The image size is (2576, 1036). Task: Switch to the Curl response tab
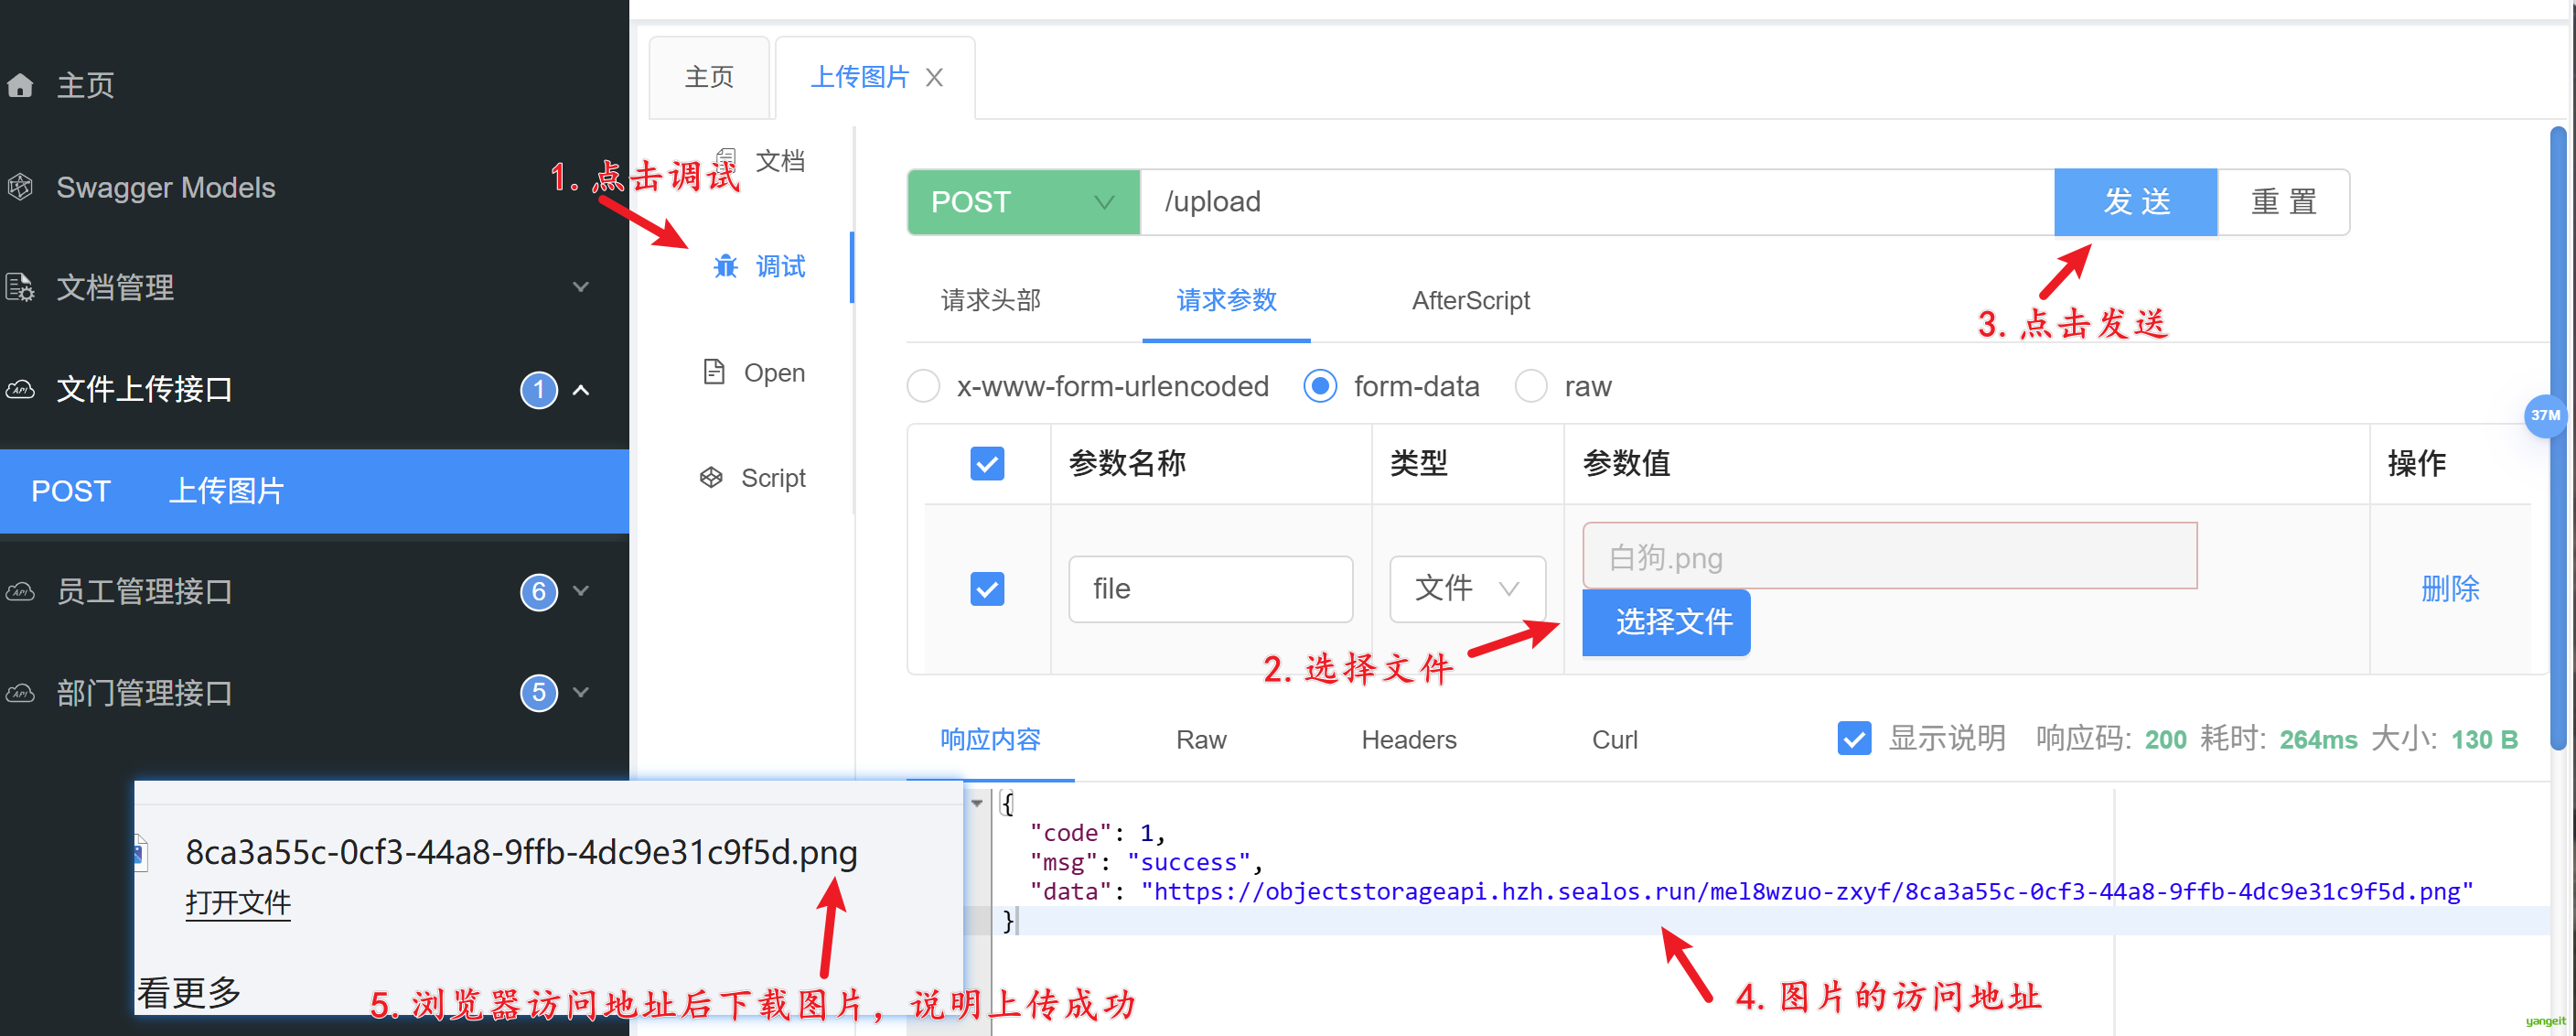[x=1614, y=740]
